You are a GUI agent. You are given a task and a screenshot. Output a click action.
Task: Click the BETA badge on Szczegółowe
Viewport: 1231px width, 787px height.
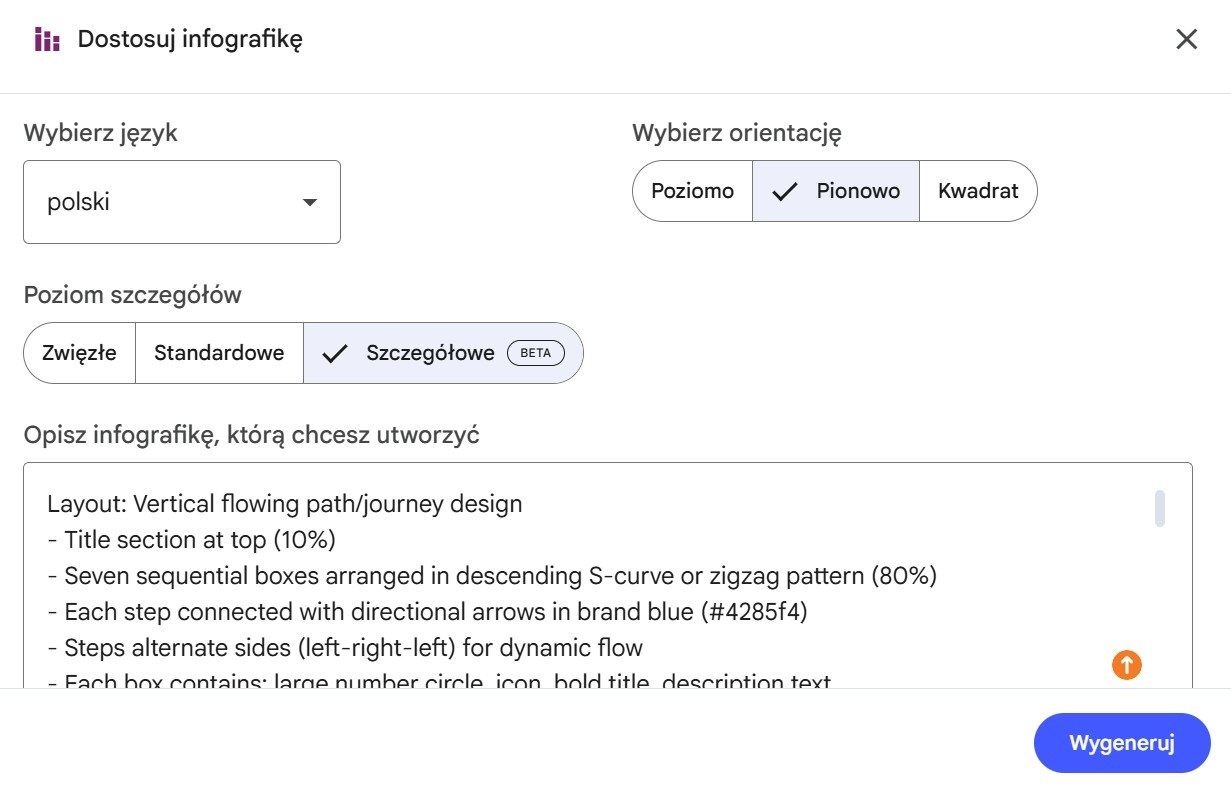pyautogui.click(x=536, y=353)
